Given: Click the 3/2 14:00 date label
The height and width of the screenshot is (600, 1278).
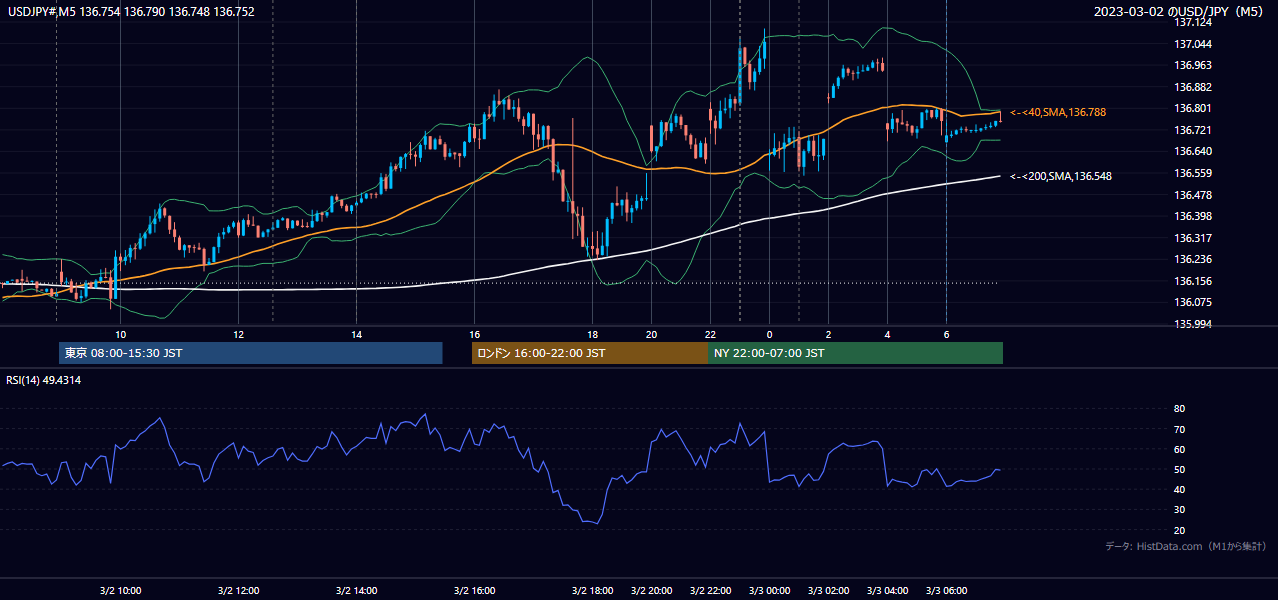Looking at the screenshot, I should point(356,590).
